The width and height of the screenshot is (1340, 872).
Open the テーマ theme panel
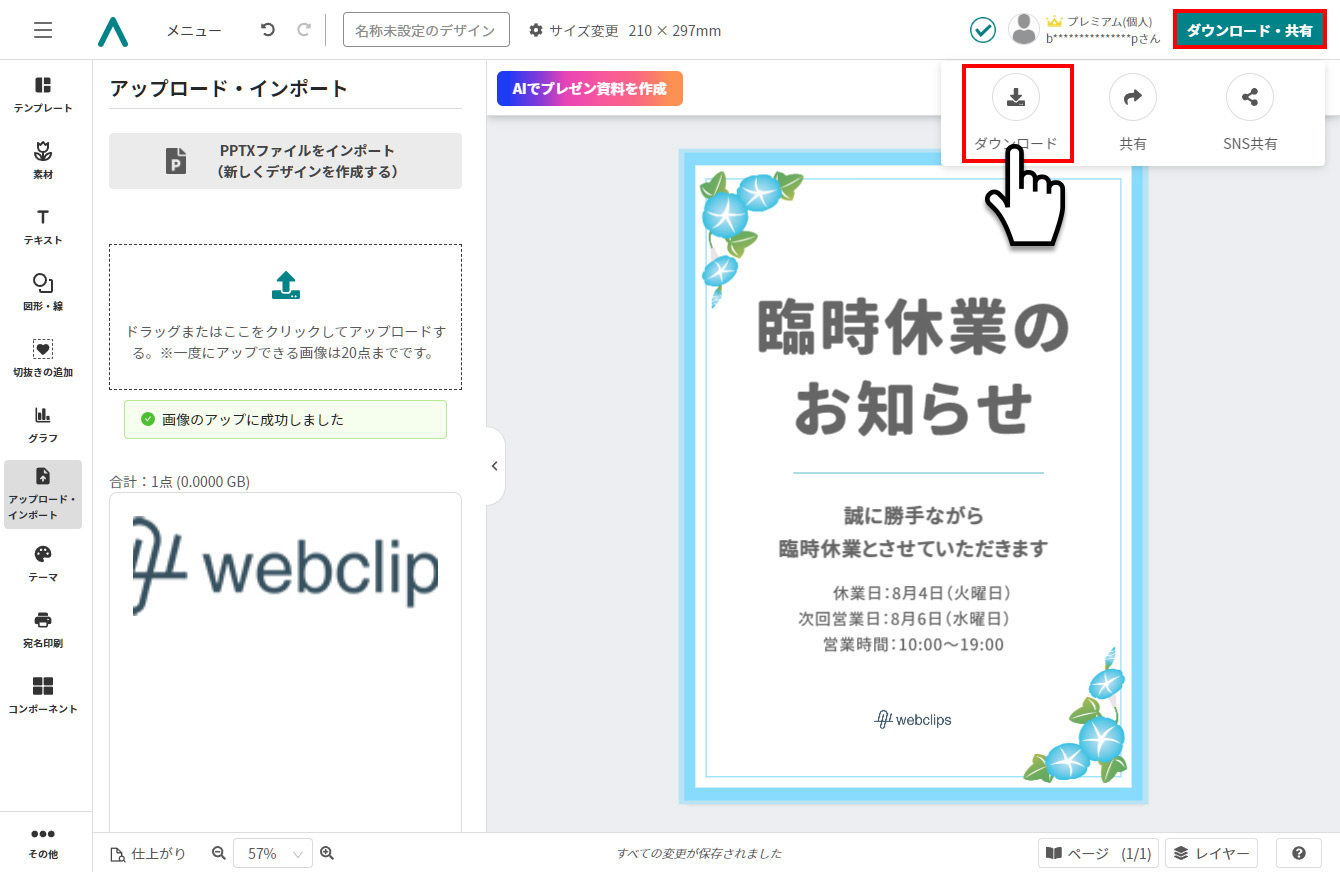[x=43, y=564]
